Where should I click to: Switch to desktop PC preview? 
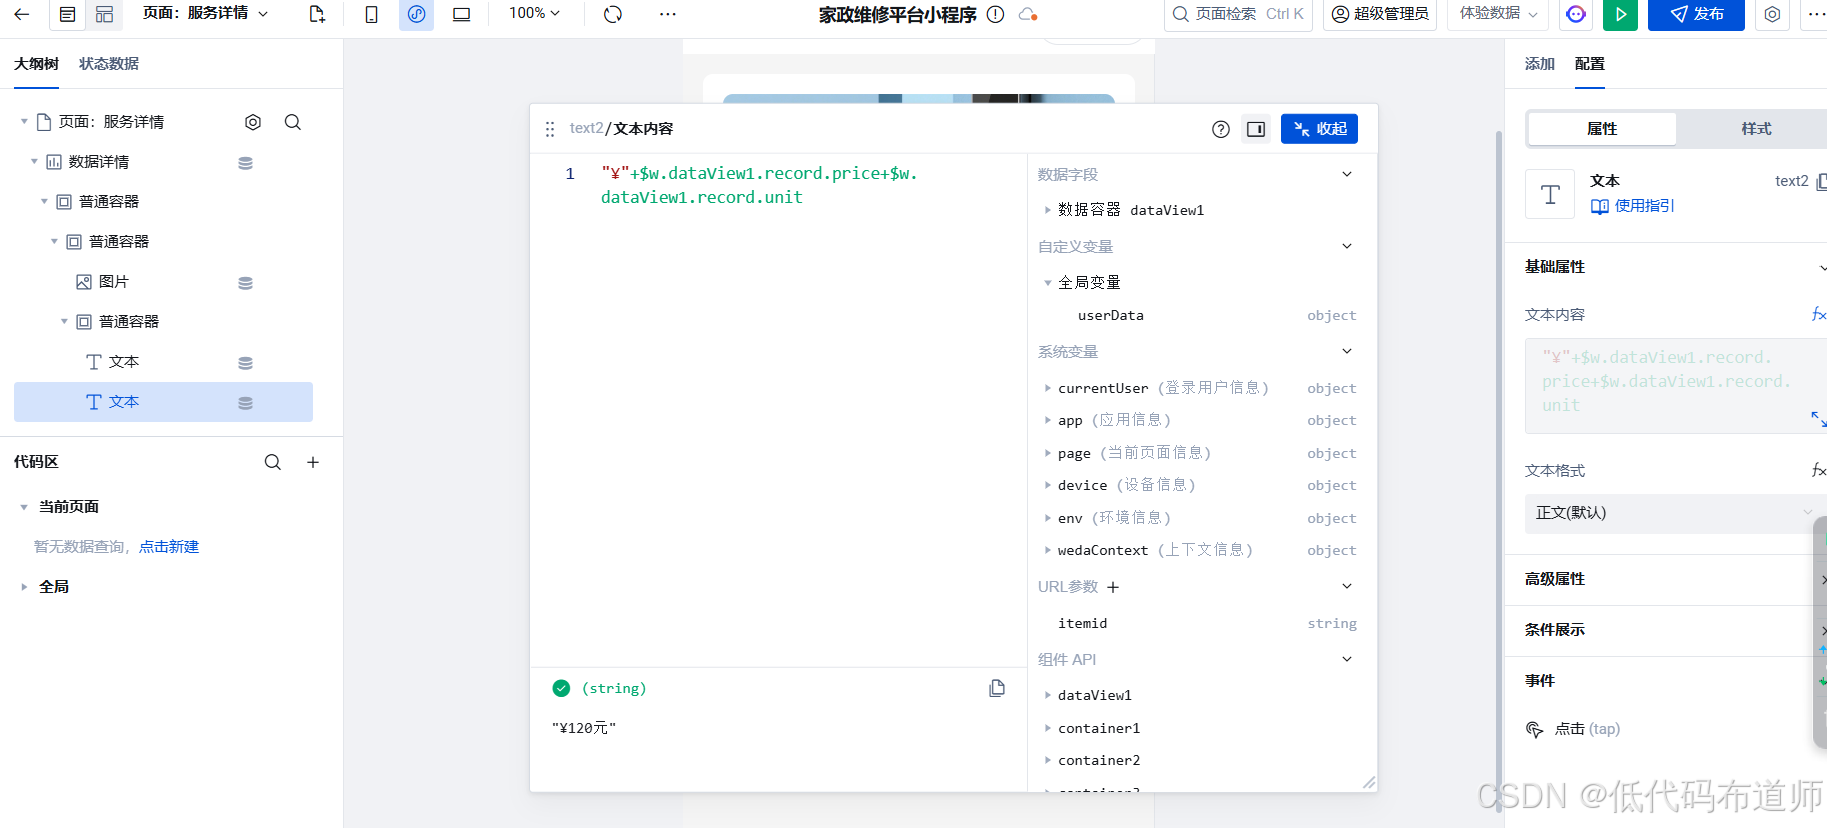pos(461,14)
